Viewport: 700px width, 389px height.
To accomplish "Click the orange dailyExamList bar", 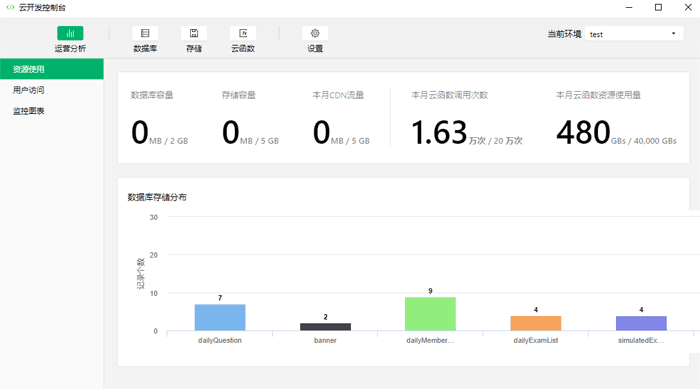I will [x=536, y=323].
